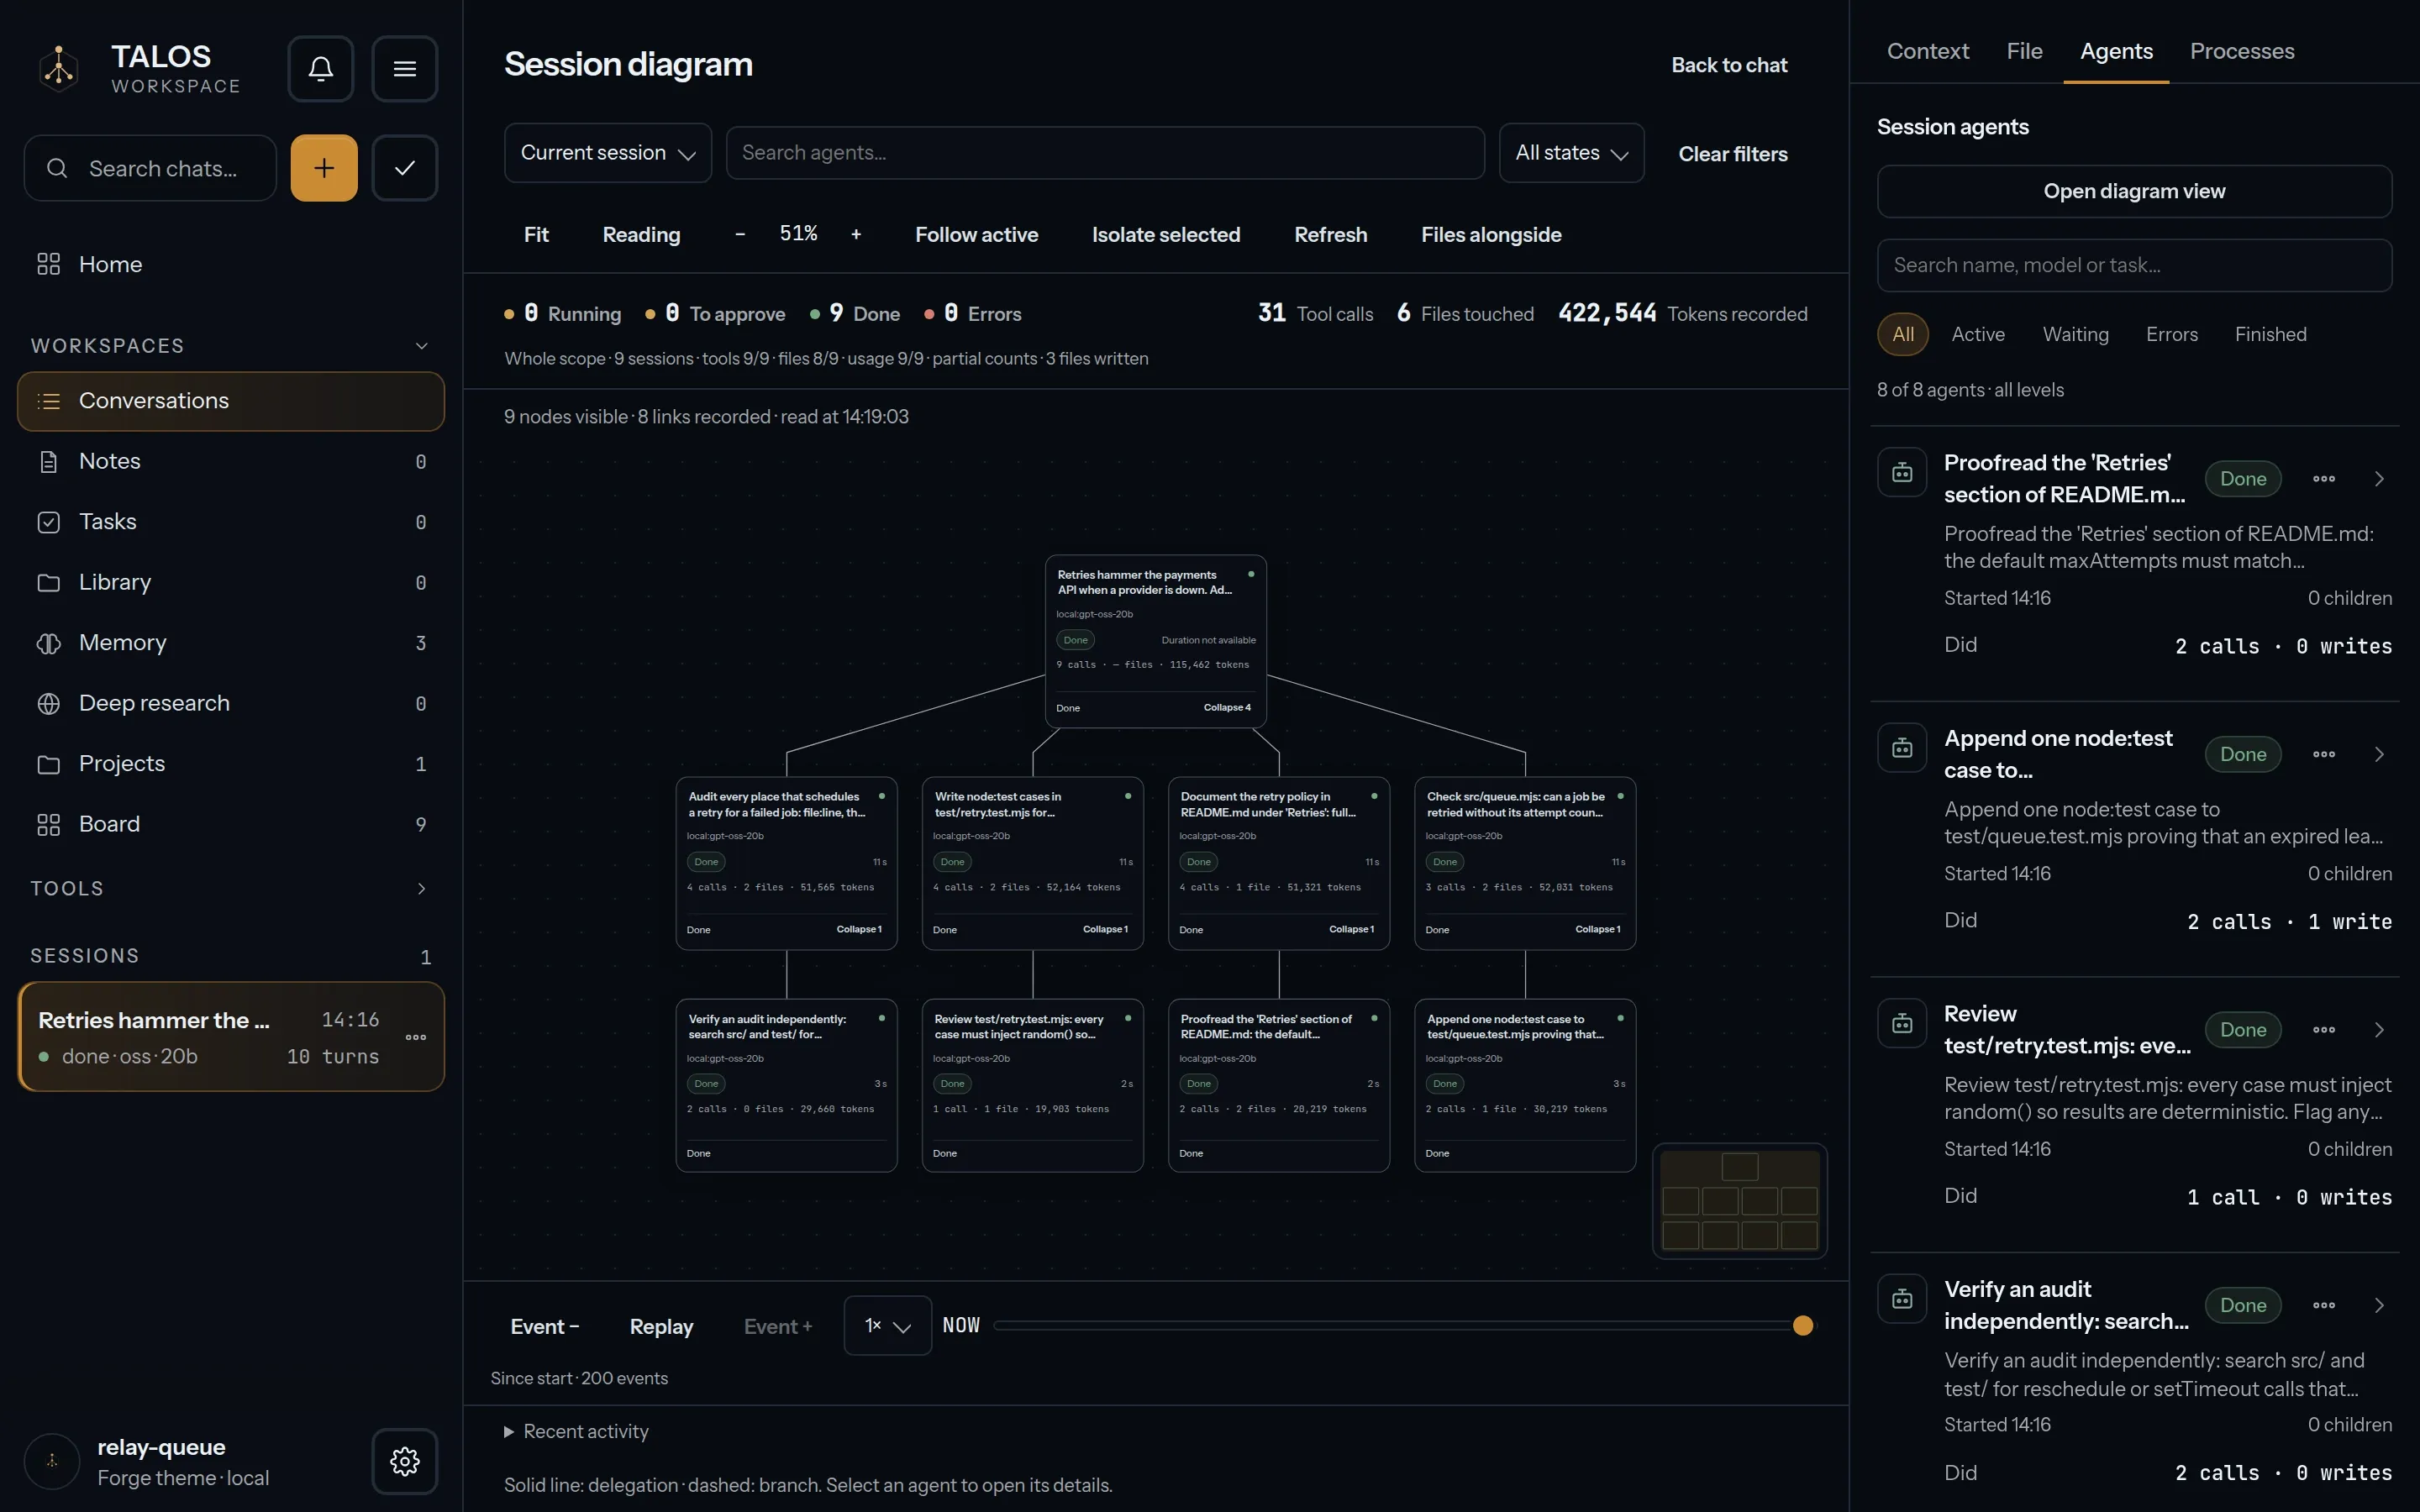This screenshot has width=2420, height=1512.
Task: Open notifications bell
Action: [x=321, y=68]
